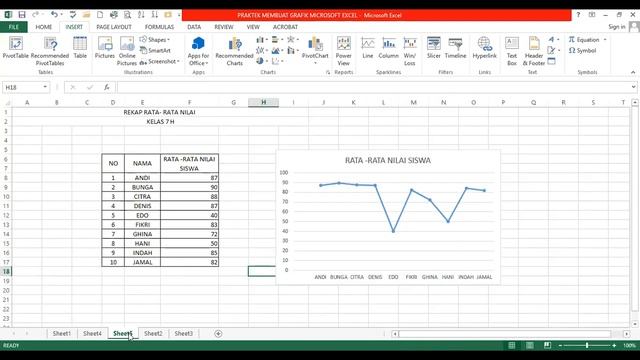Click the zoom out minus button

560,345
